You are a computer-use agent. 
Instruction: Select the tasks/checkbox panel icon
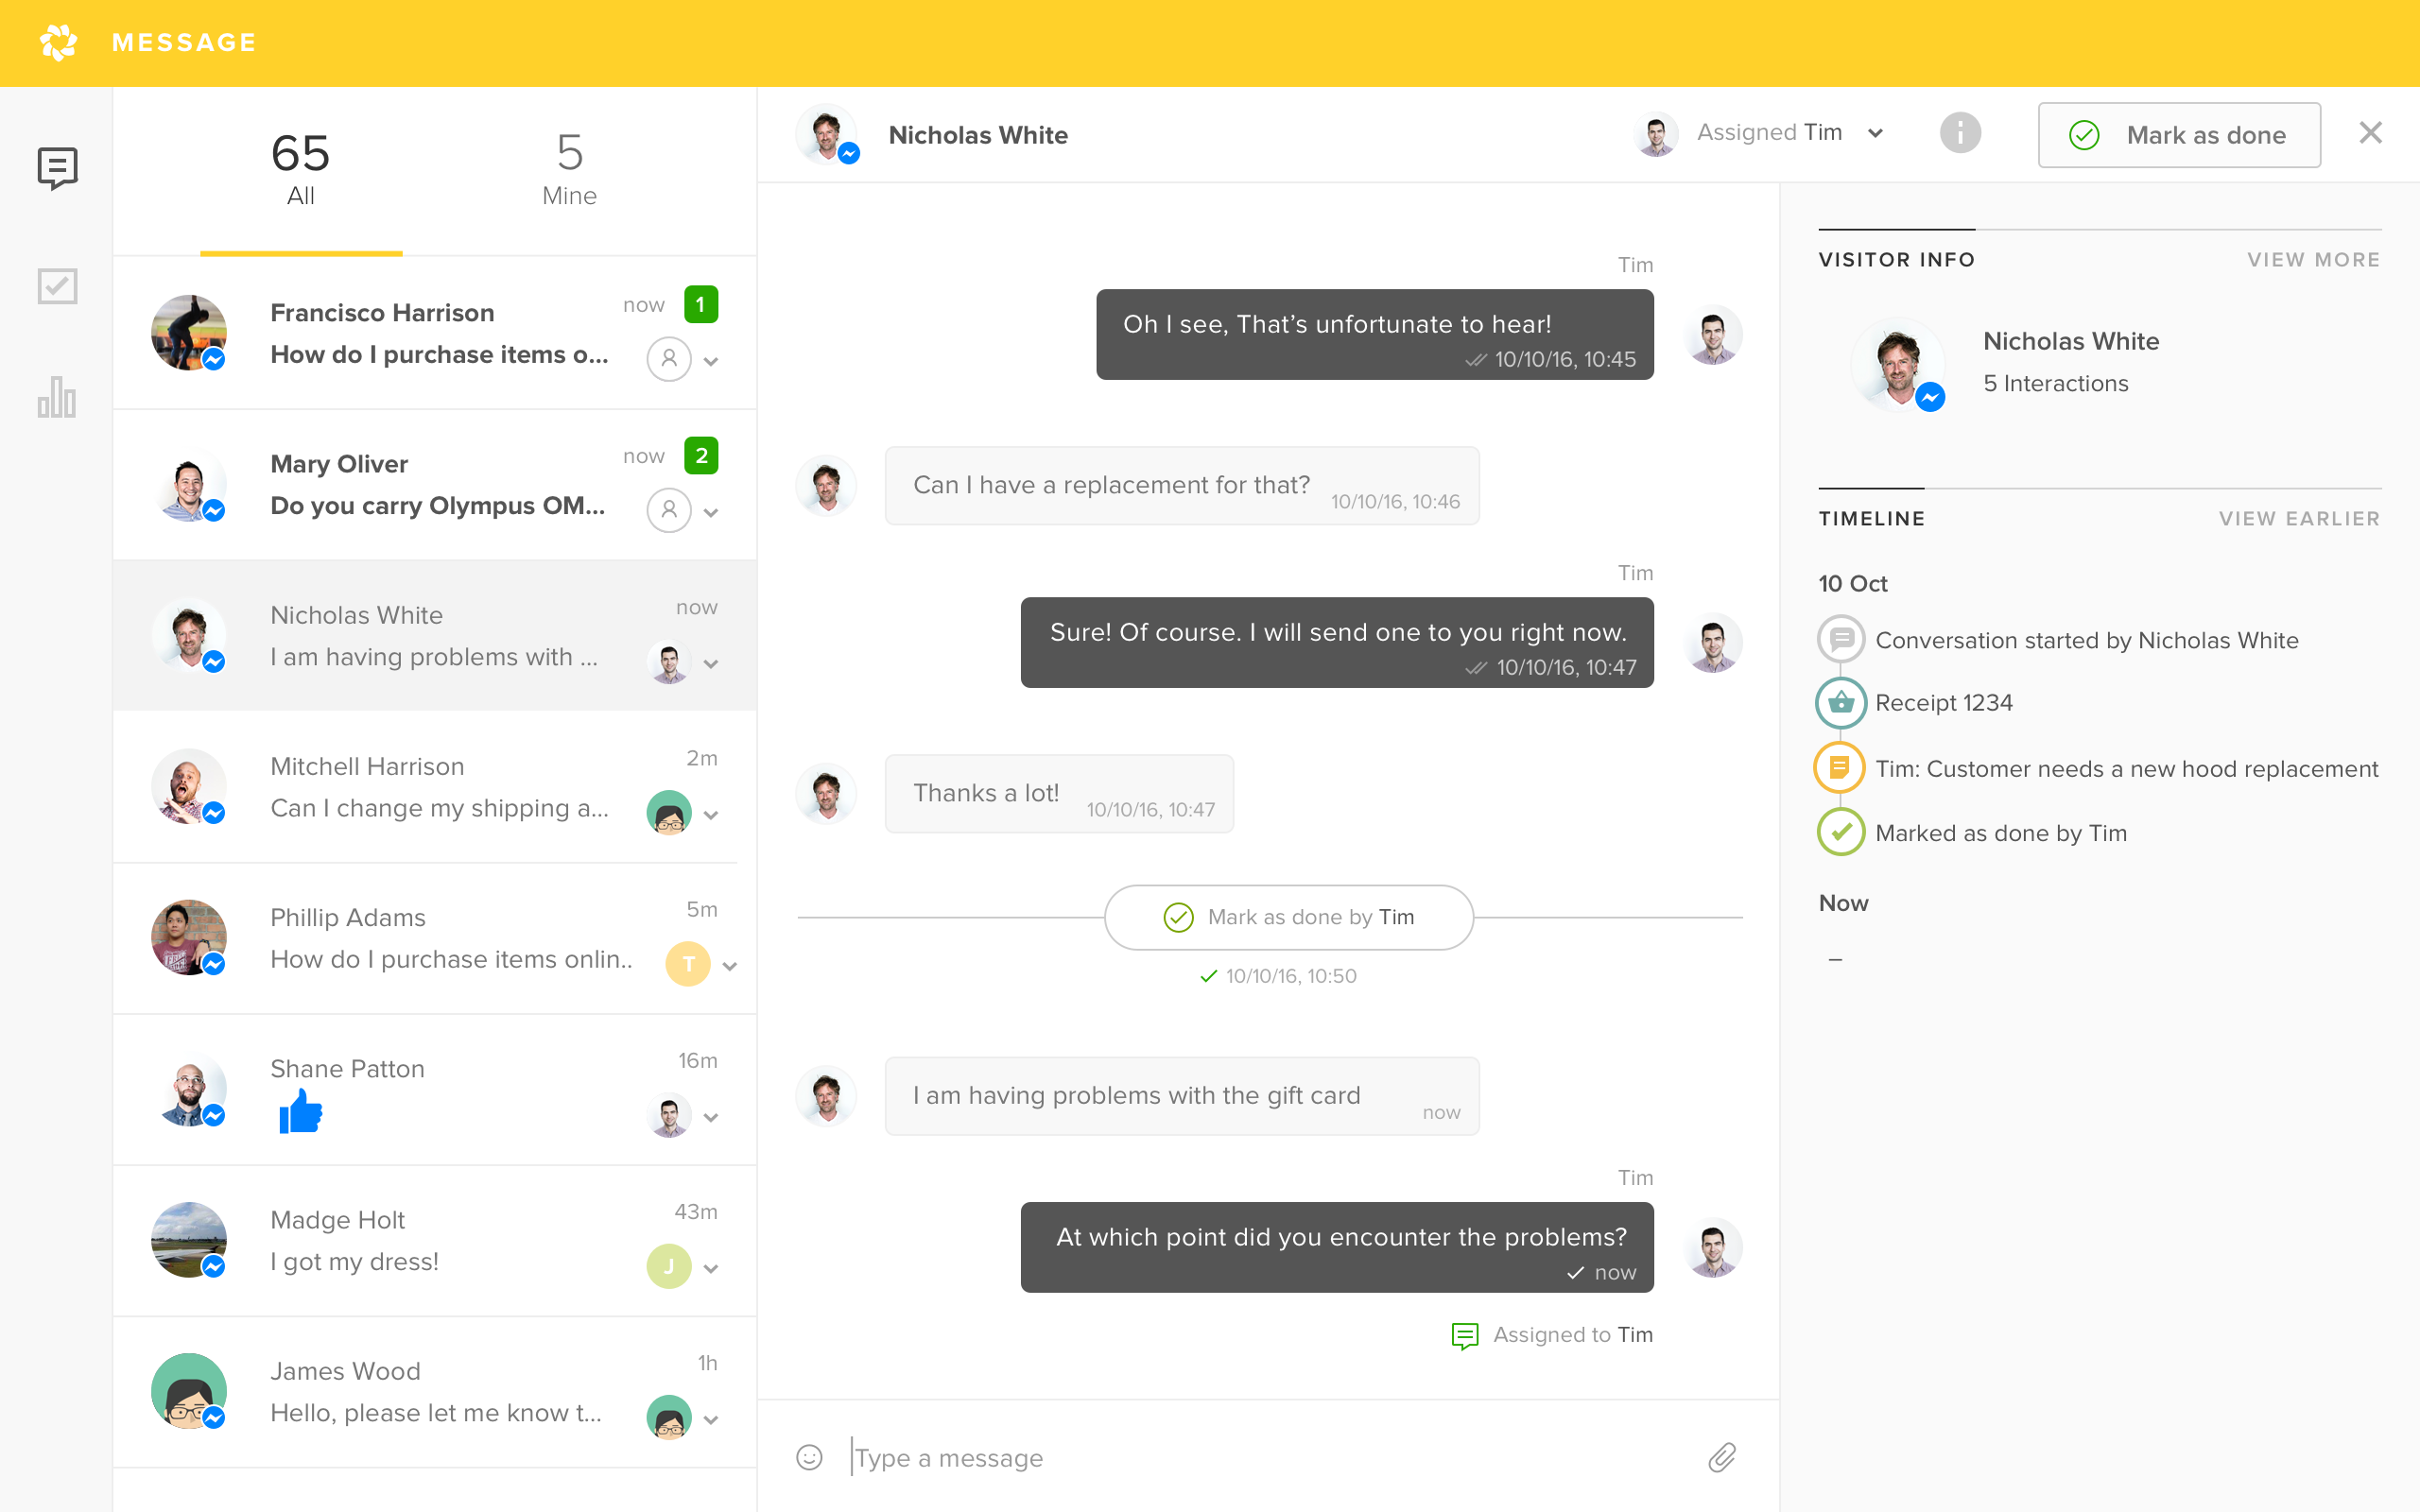point(58,285)
